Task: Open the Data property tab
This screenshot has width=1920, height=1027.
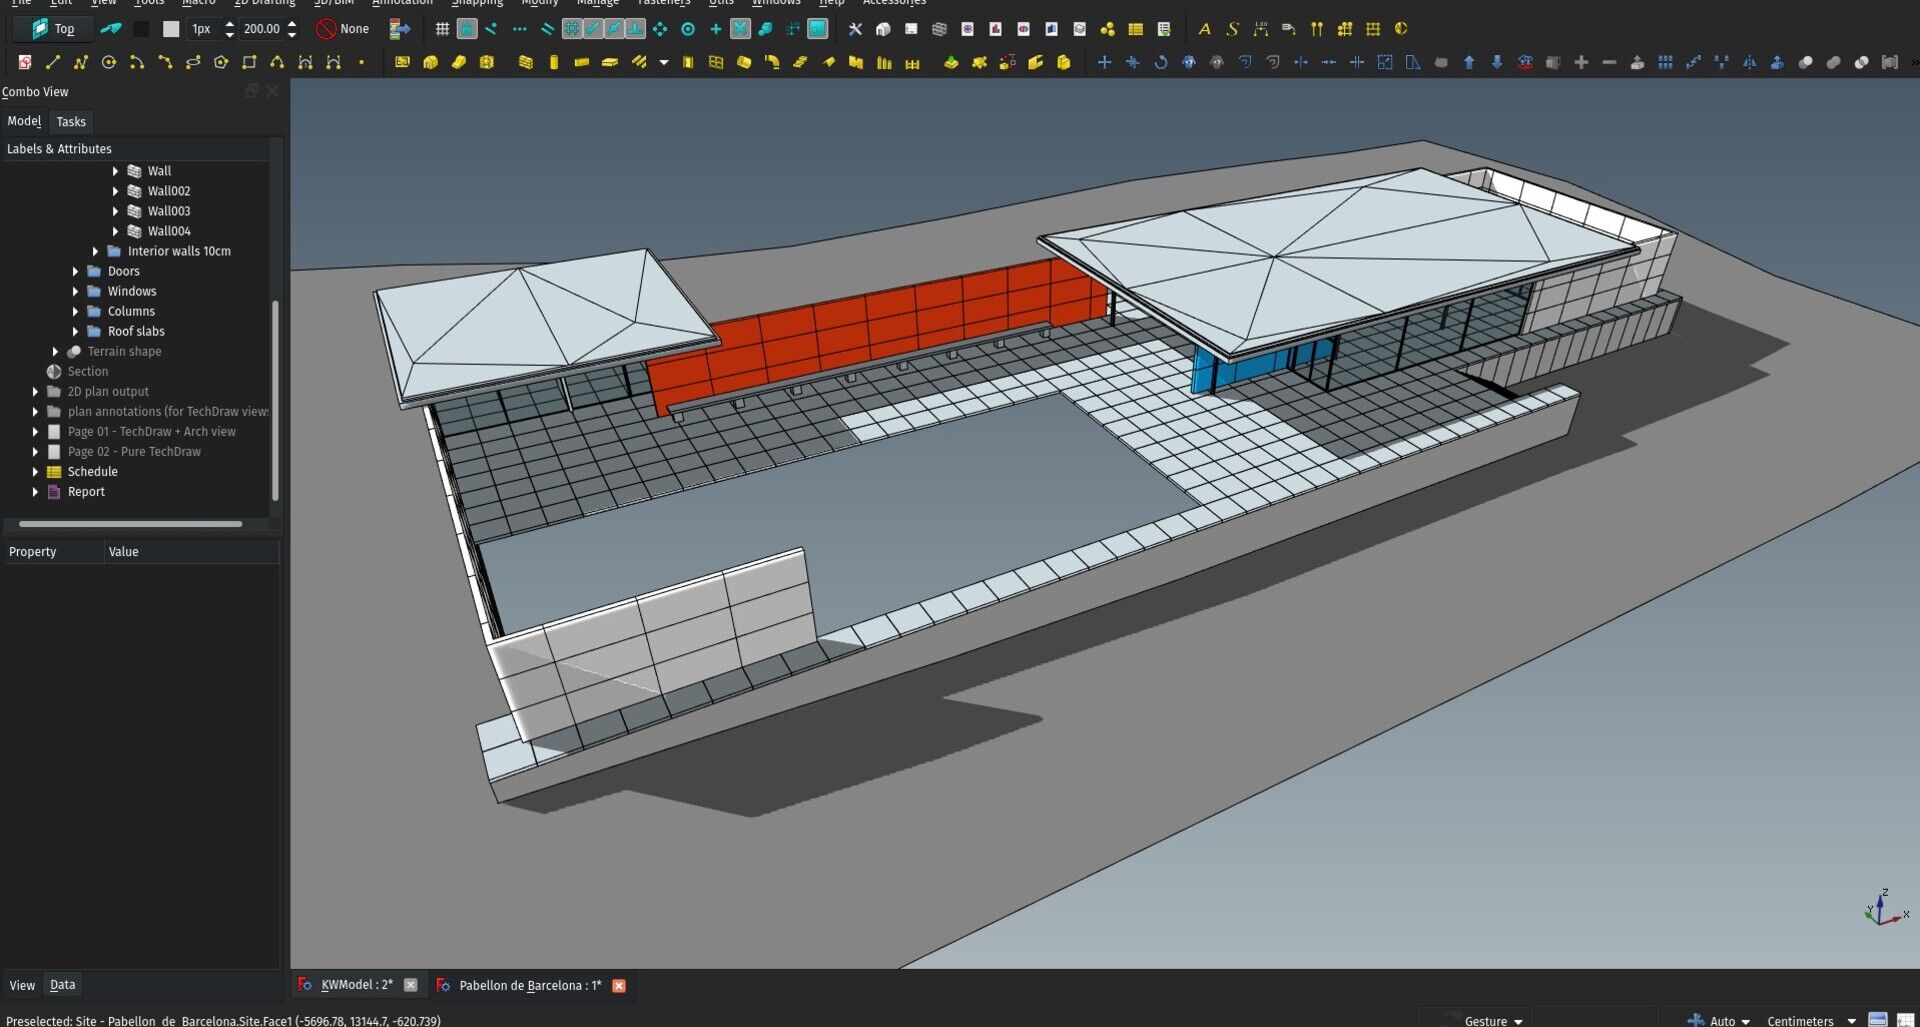Action: [x=62, y=985]
